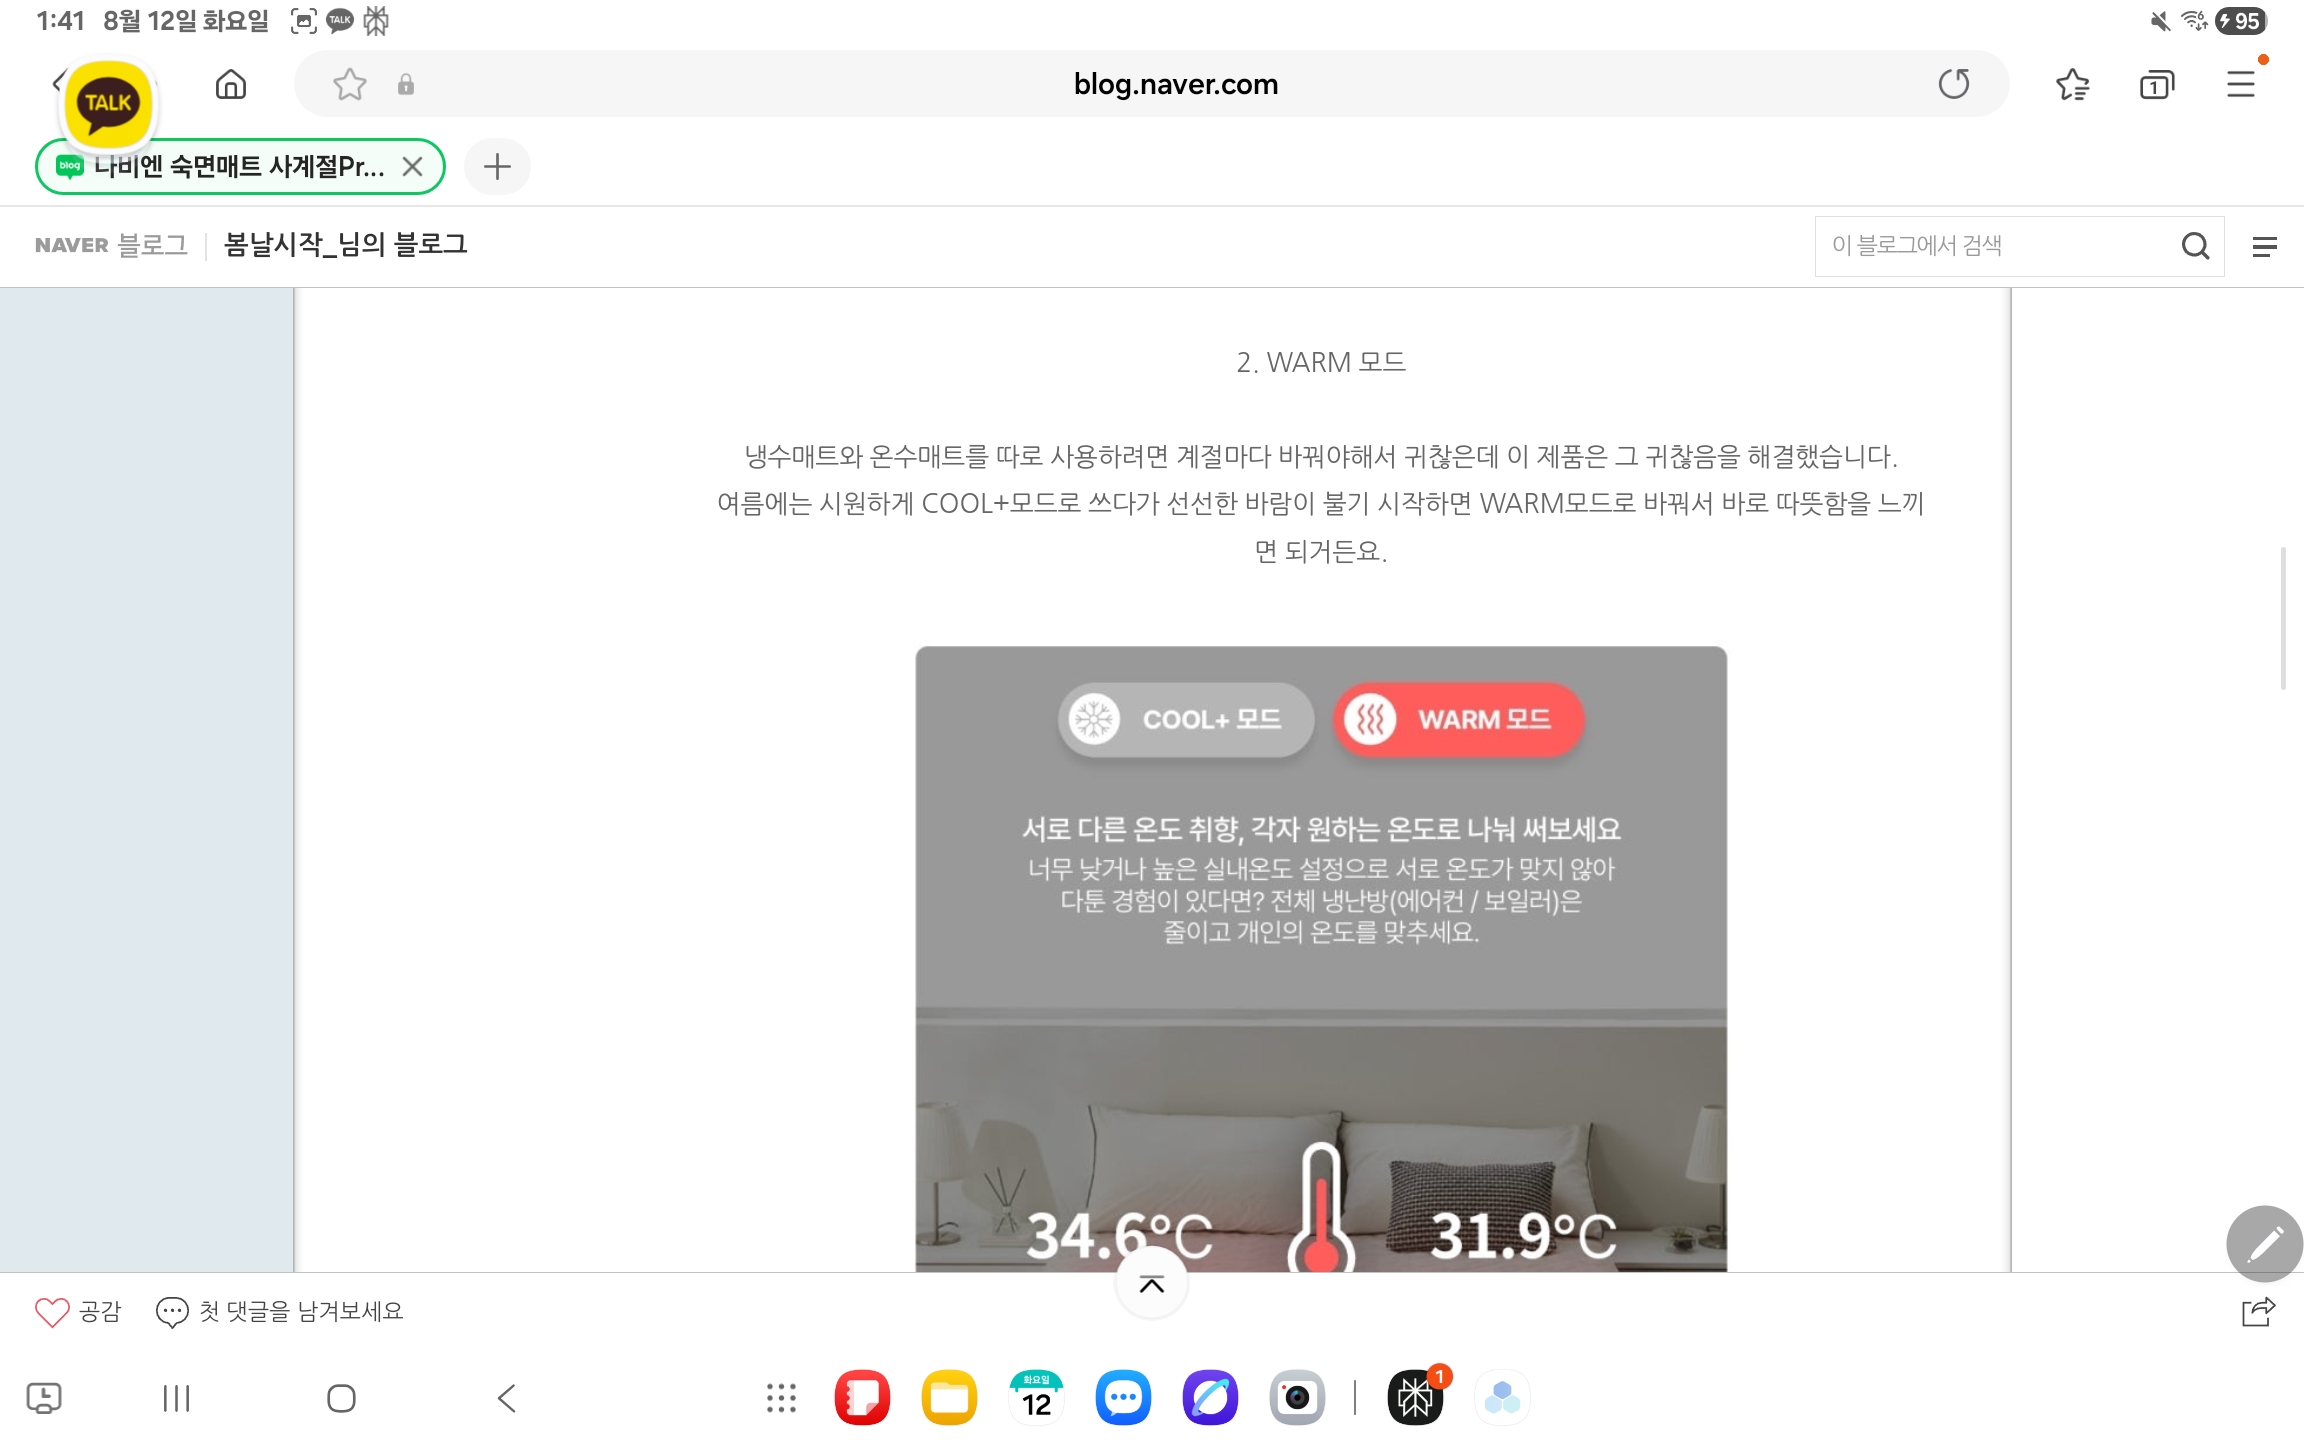
Task: Show recent apps navigation button
Action: [x=176, y=1398]
